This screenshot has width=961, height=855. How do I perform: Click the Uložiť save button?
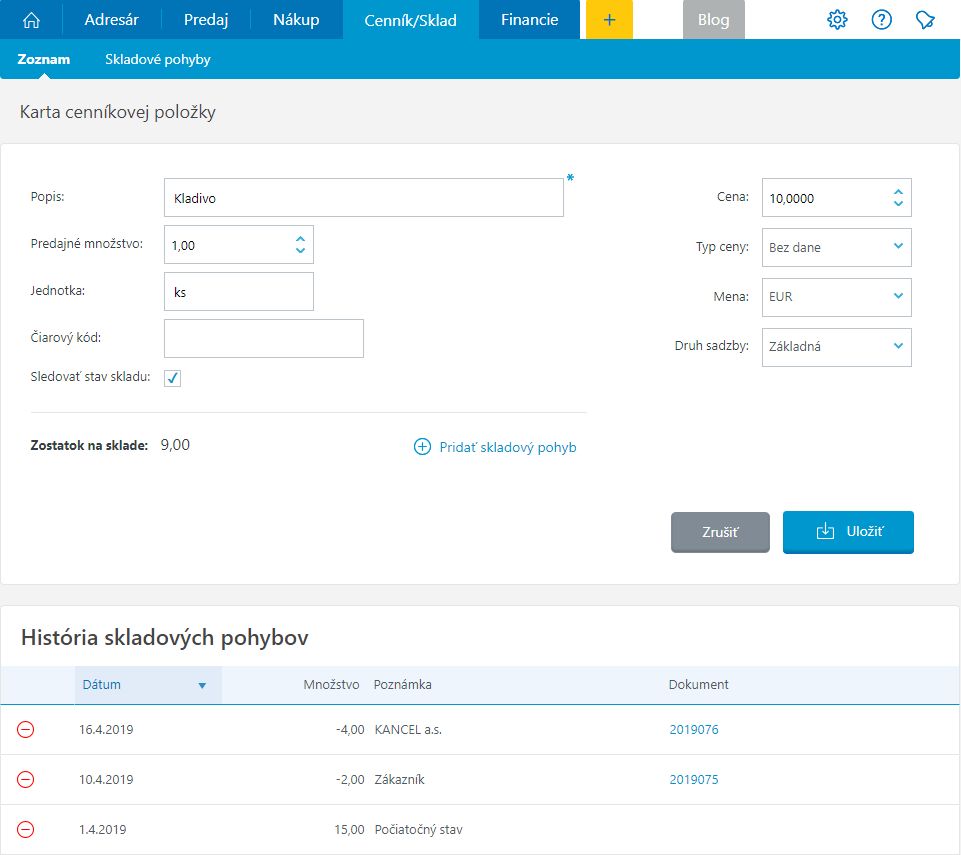[x=848, y=532]
